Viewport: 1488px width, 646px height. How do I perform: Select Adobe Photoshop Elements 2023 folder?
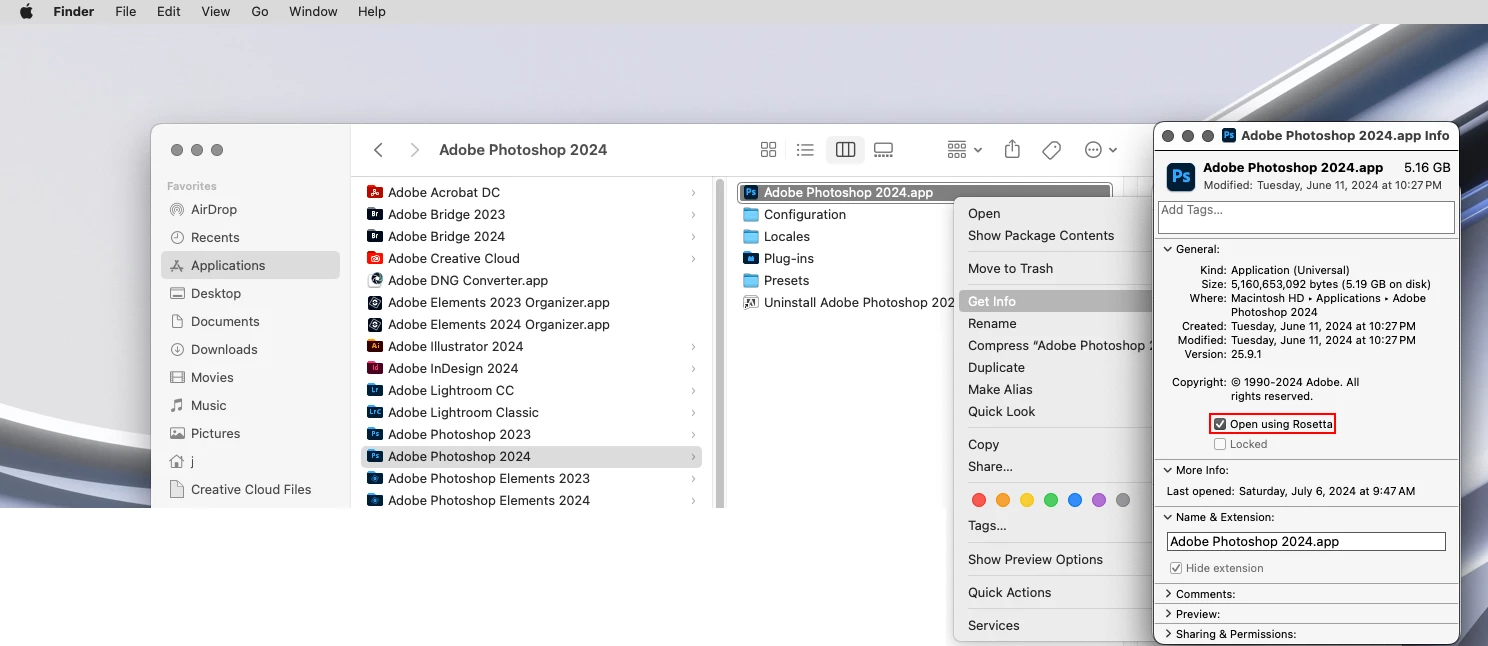point(531,478)
